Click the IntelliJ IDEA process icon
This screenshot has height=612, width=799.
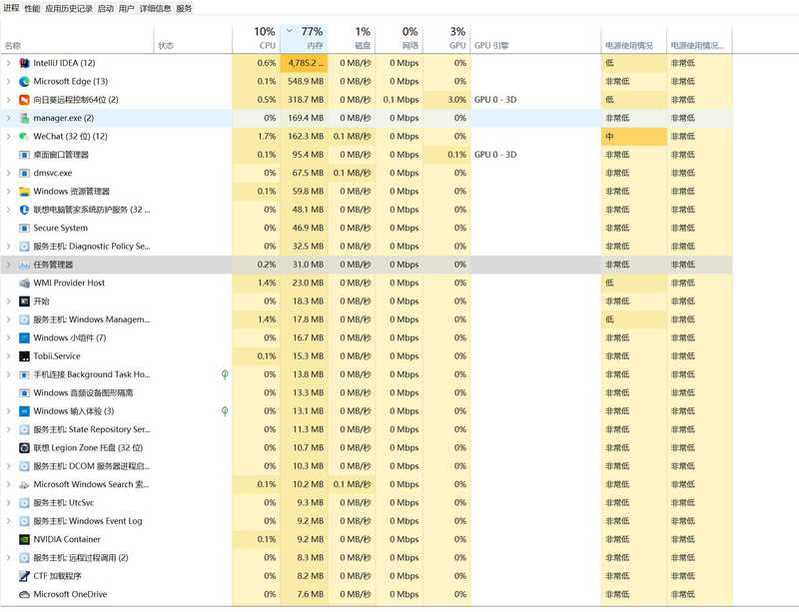click(x=24, y=63)
